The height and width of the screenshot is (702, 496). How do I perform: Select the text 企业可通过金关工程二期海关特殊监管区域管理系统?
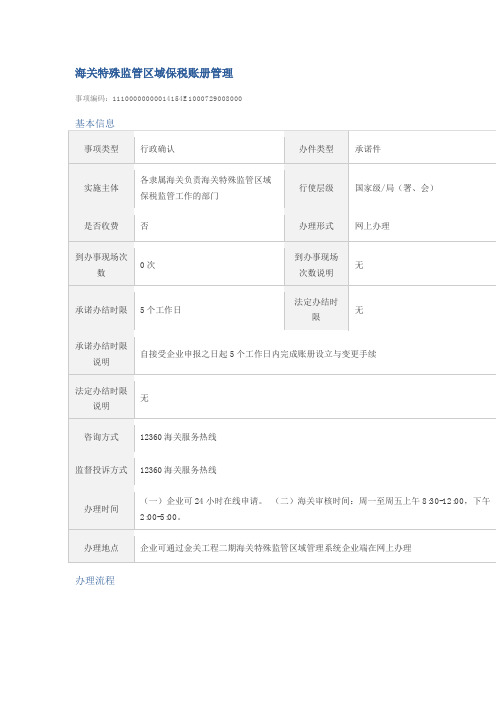tap(241, 548)
